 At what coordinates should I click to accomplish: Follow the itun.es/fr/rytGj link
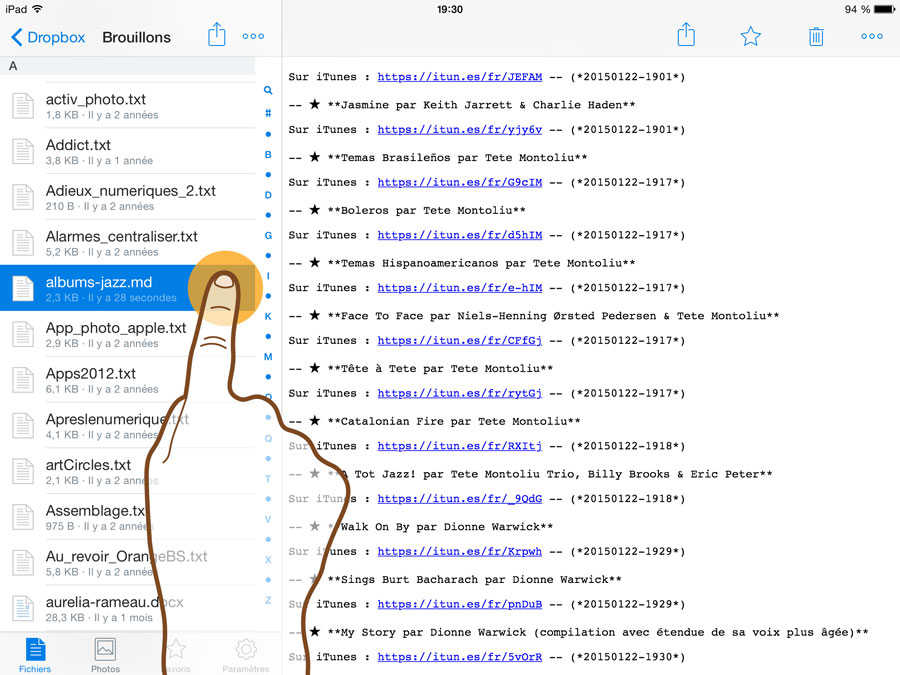point(459,394)
